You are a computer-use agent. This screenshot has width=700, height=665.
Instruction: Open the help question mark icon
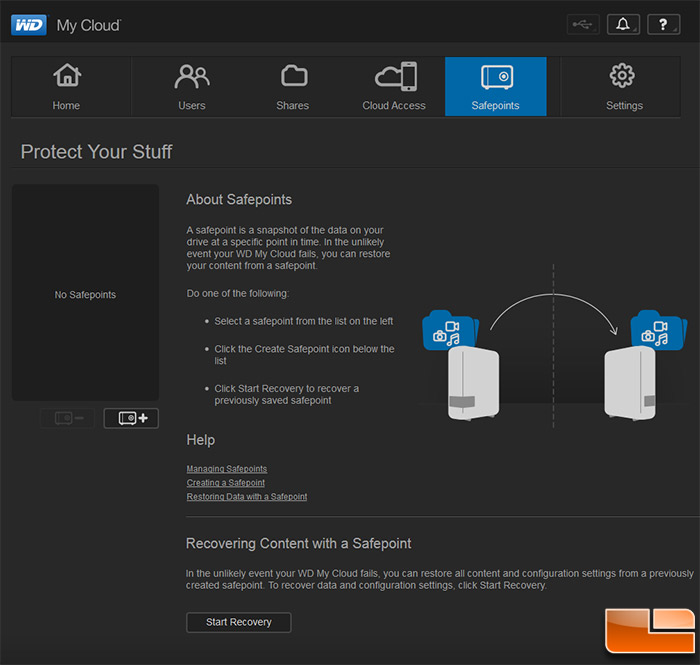pos(663,24)
